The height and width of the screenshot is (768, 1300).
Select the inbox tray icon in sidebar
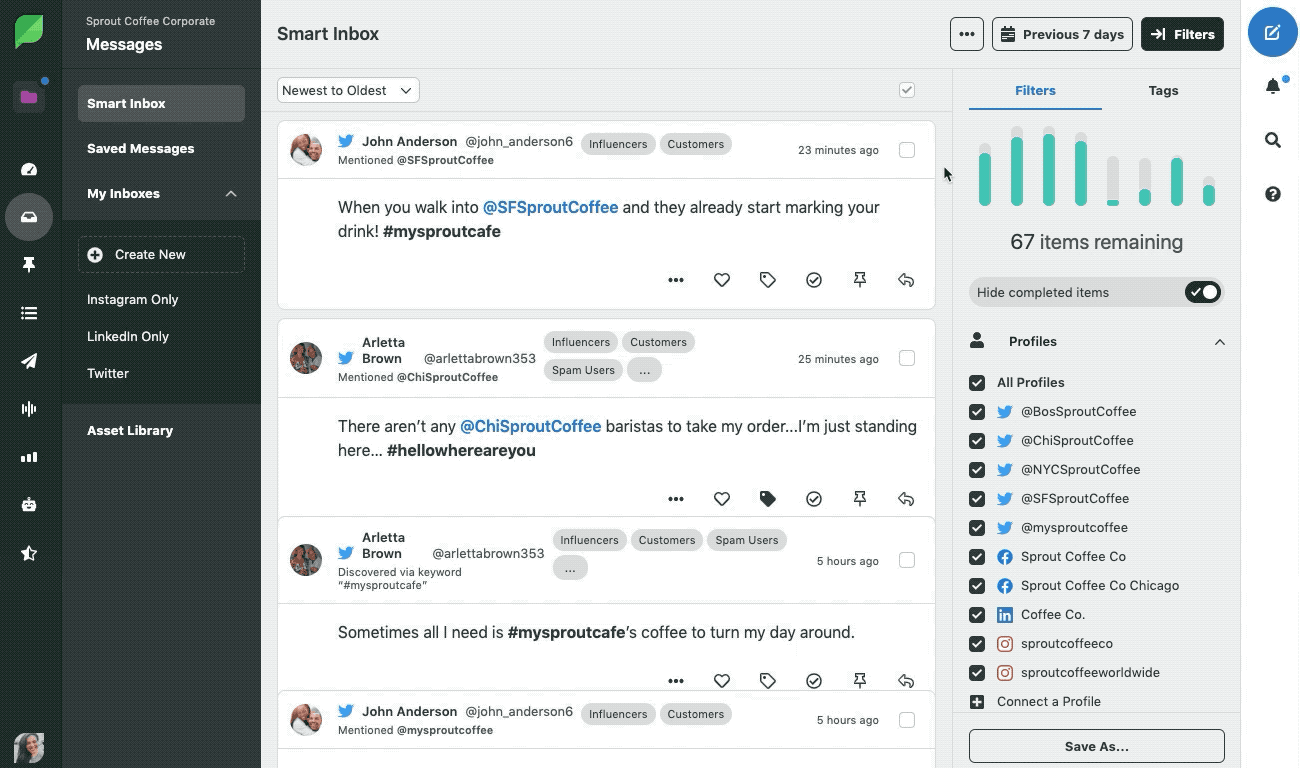point(29,217)
